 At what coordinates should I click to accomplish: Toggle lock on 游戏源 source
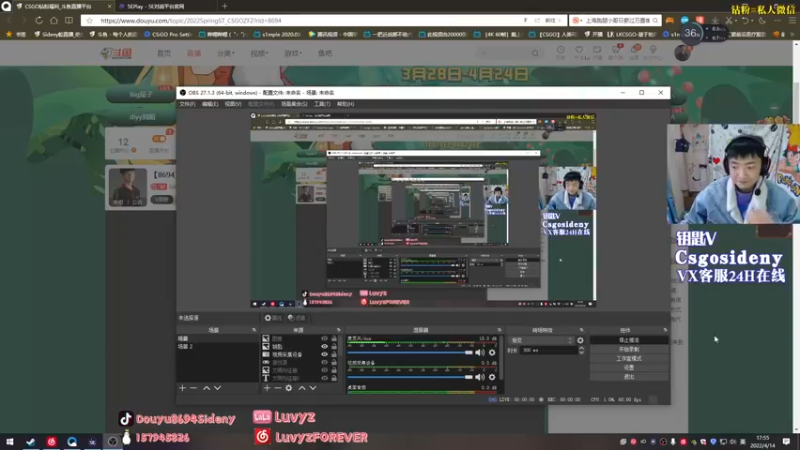pyautogui.click(x=334, y=362)
